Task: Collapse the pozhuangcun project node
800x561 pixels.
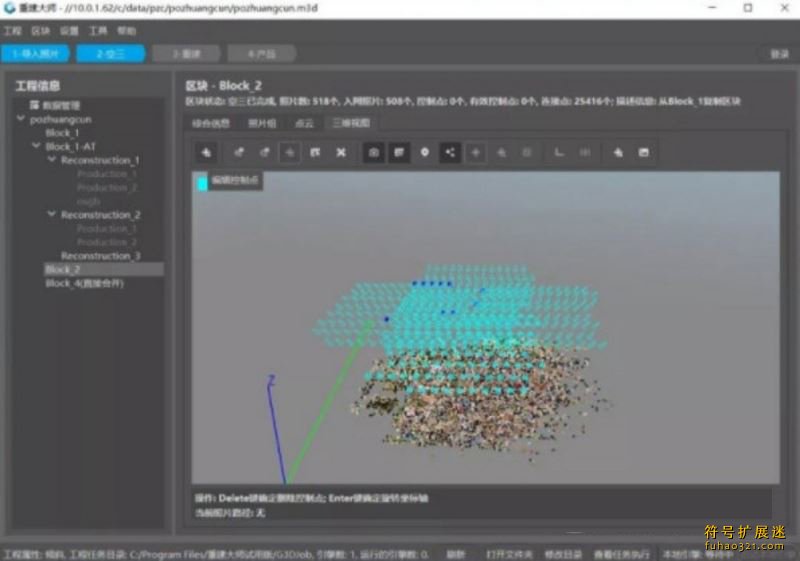Action: click(x=22, y=118)
